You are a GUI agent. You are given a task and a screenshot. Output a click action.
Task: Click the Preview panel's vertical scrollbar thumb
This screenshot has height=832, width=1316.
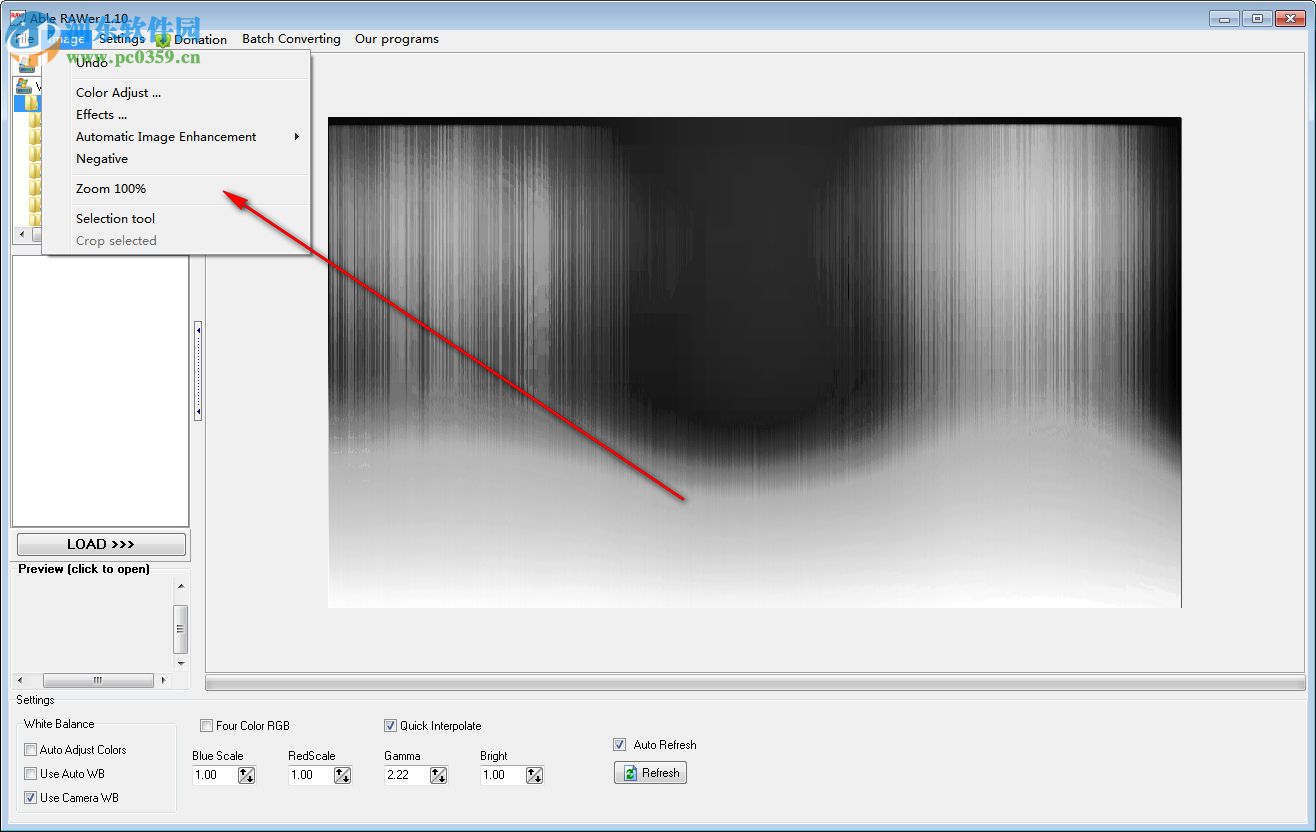(181, 629)
